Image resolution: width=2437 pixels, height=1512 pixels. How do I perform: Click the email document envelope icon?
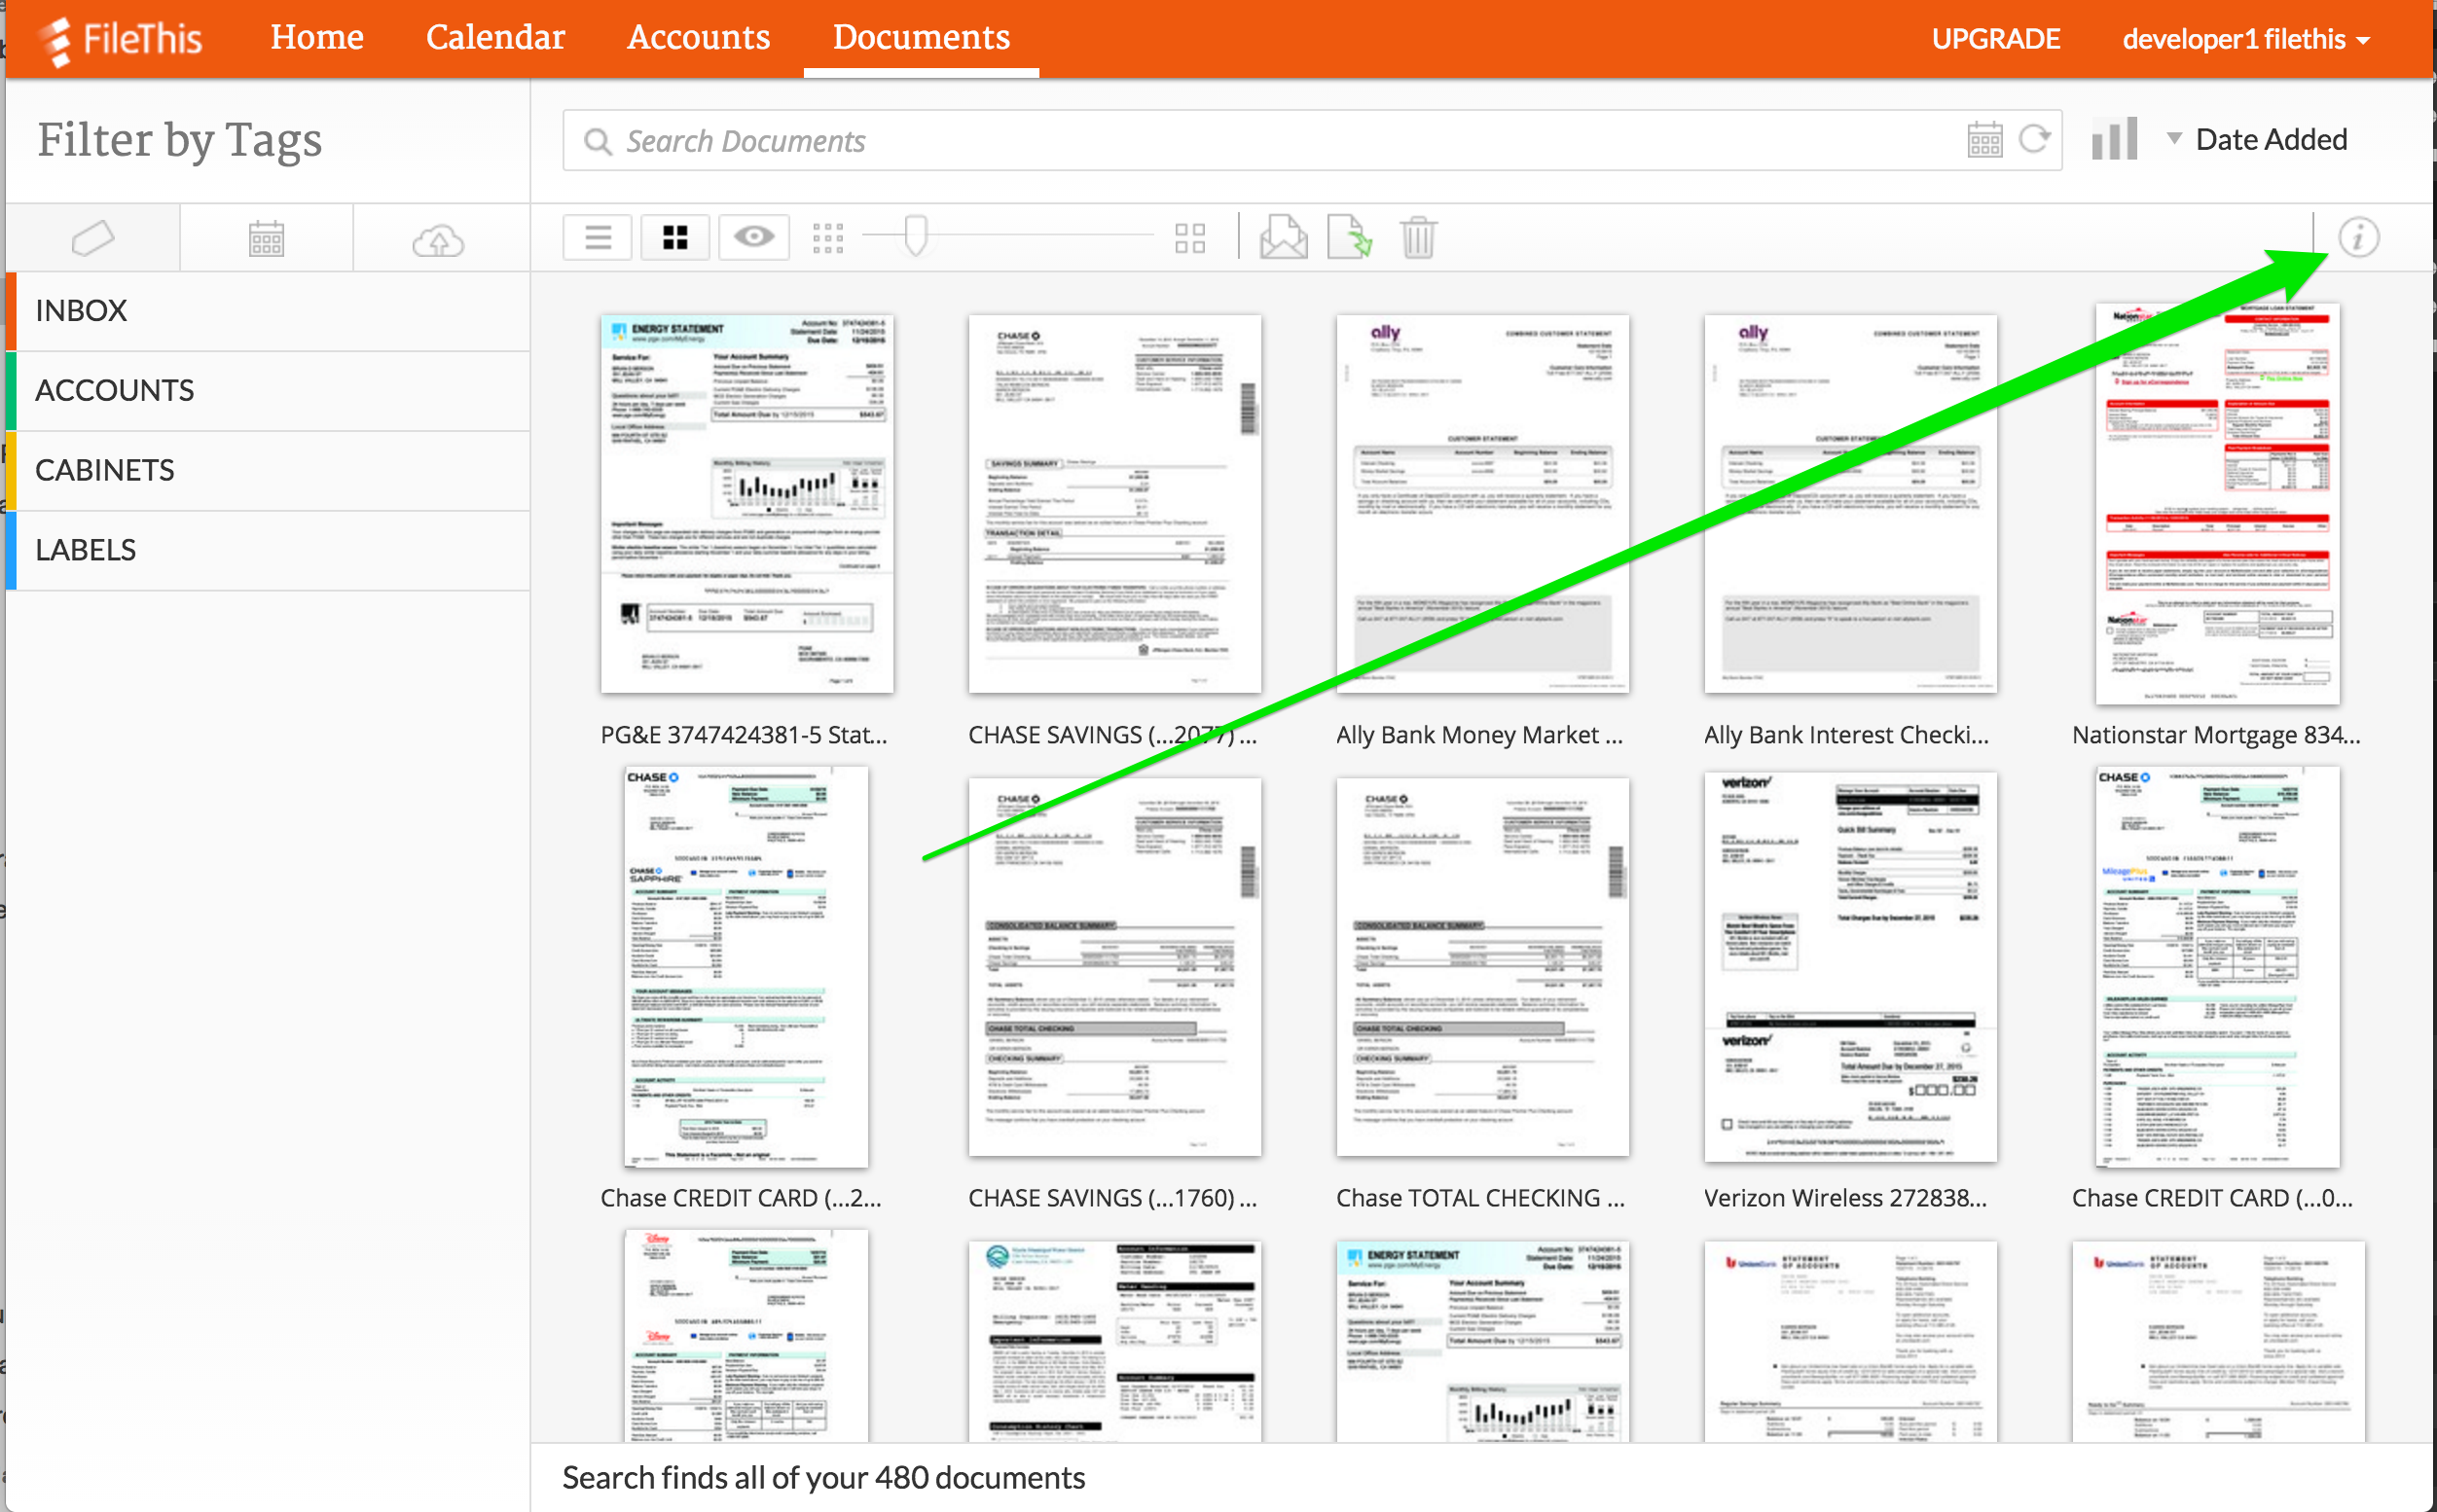click(x=1283, y=238)
